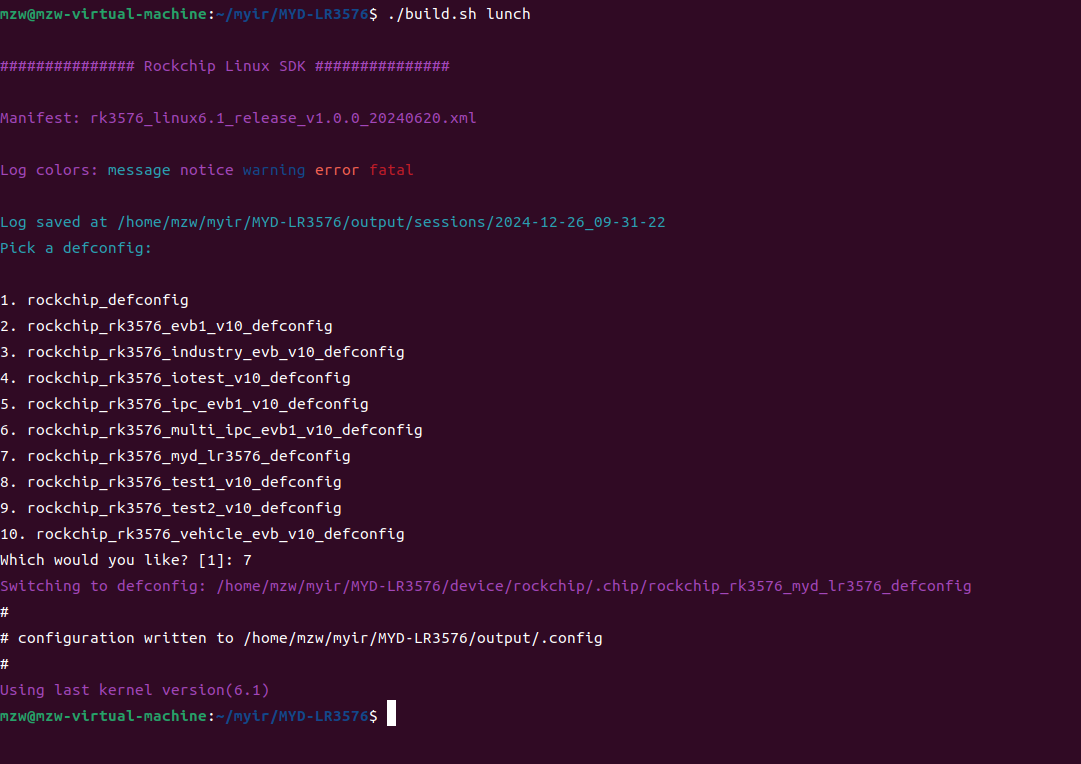
Task: Click the 'message' log color word
Action: (139, 170)
